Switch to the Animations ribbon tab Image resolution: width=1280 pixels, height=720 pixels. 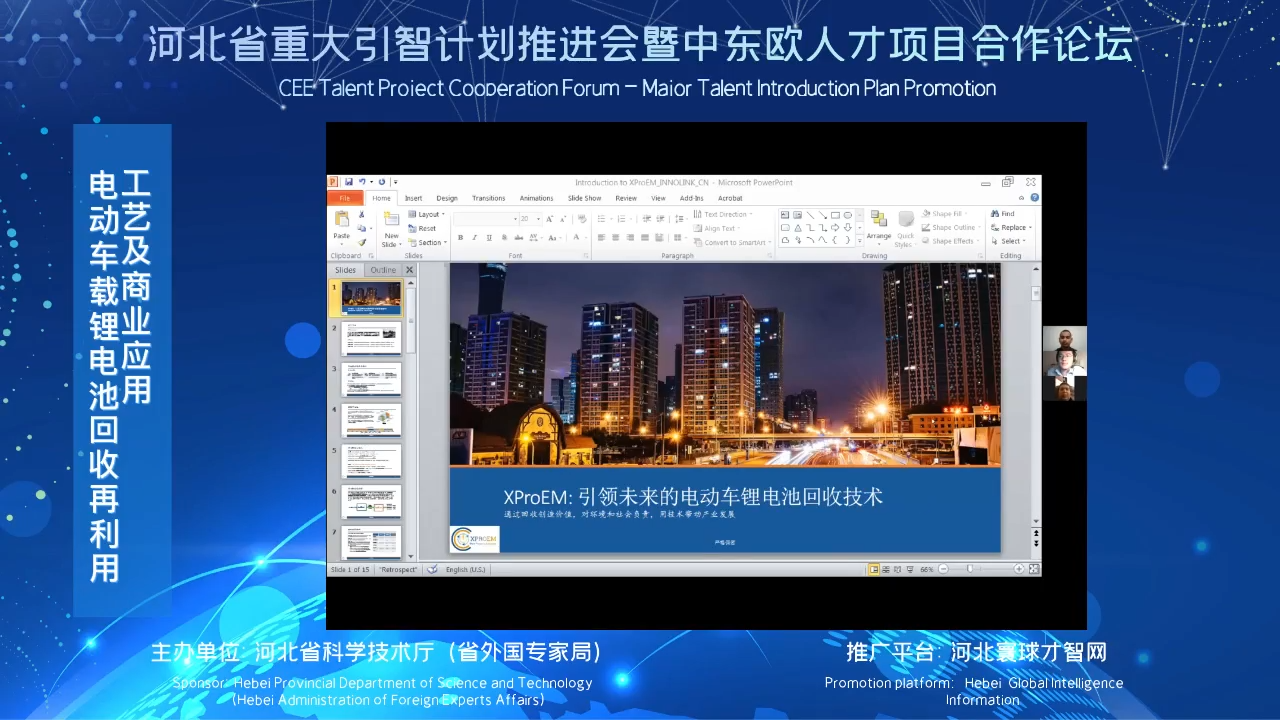(536, 198)
